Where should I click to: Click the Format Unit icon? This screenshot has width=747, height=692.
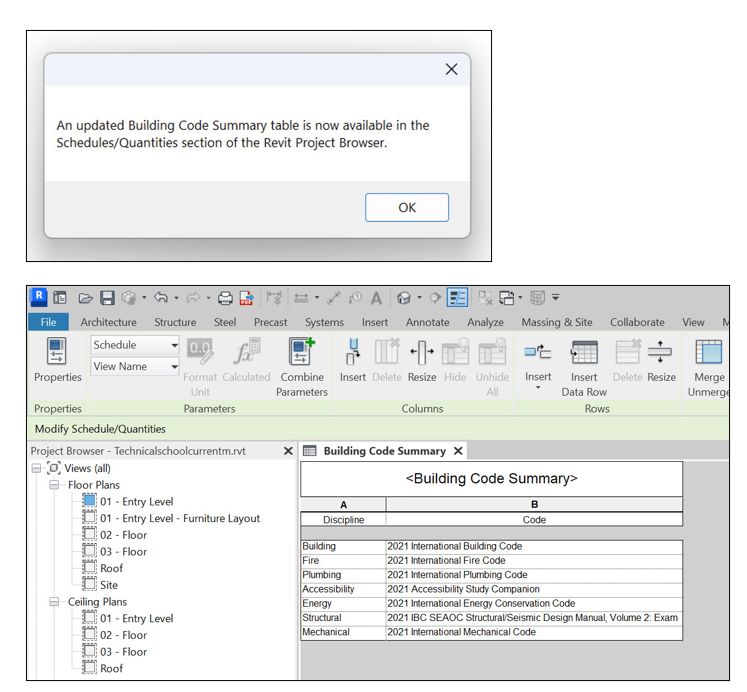coord(200,351)
